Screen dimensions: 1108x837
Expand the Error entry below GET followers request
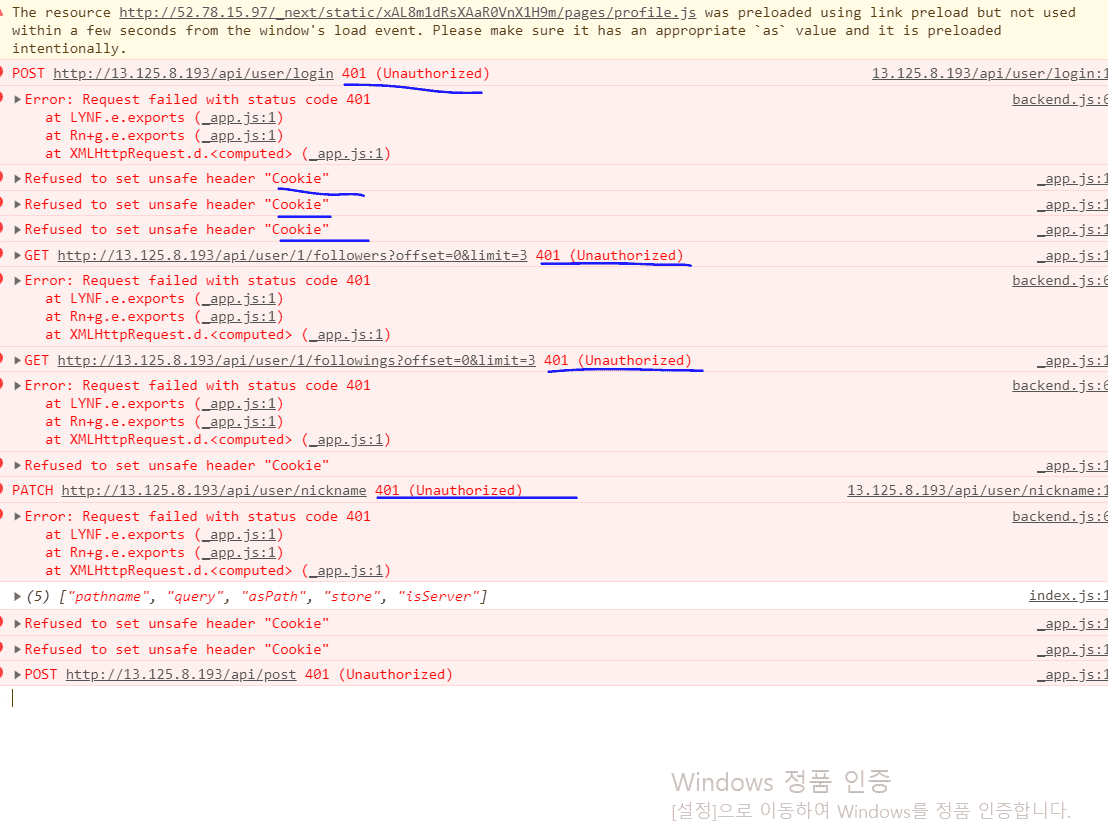pyautogui.click(x=18, y=281)
